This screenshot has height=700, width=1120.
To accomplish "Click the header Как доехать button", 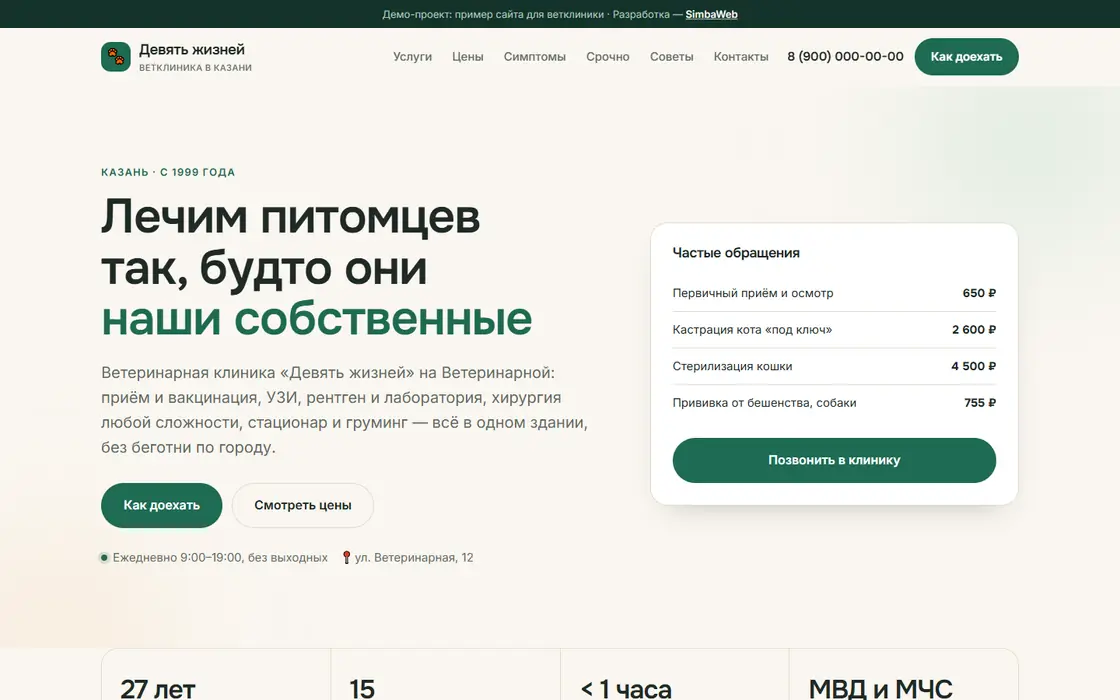I will [966, 56].
